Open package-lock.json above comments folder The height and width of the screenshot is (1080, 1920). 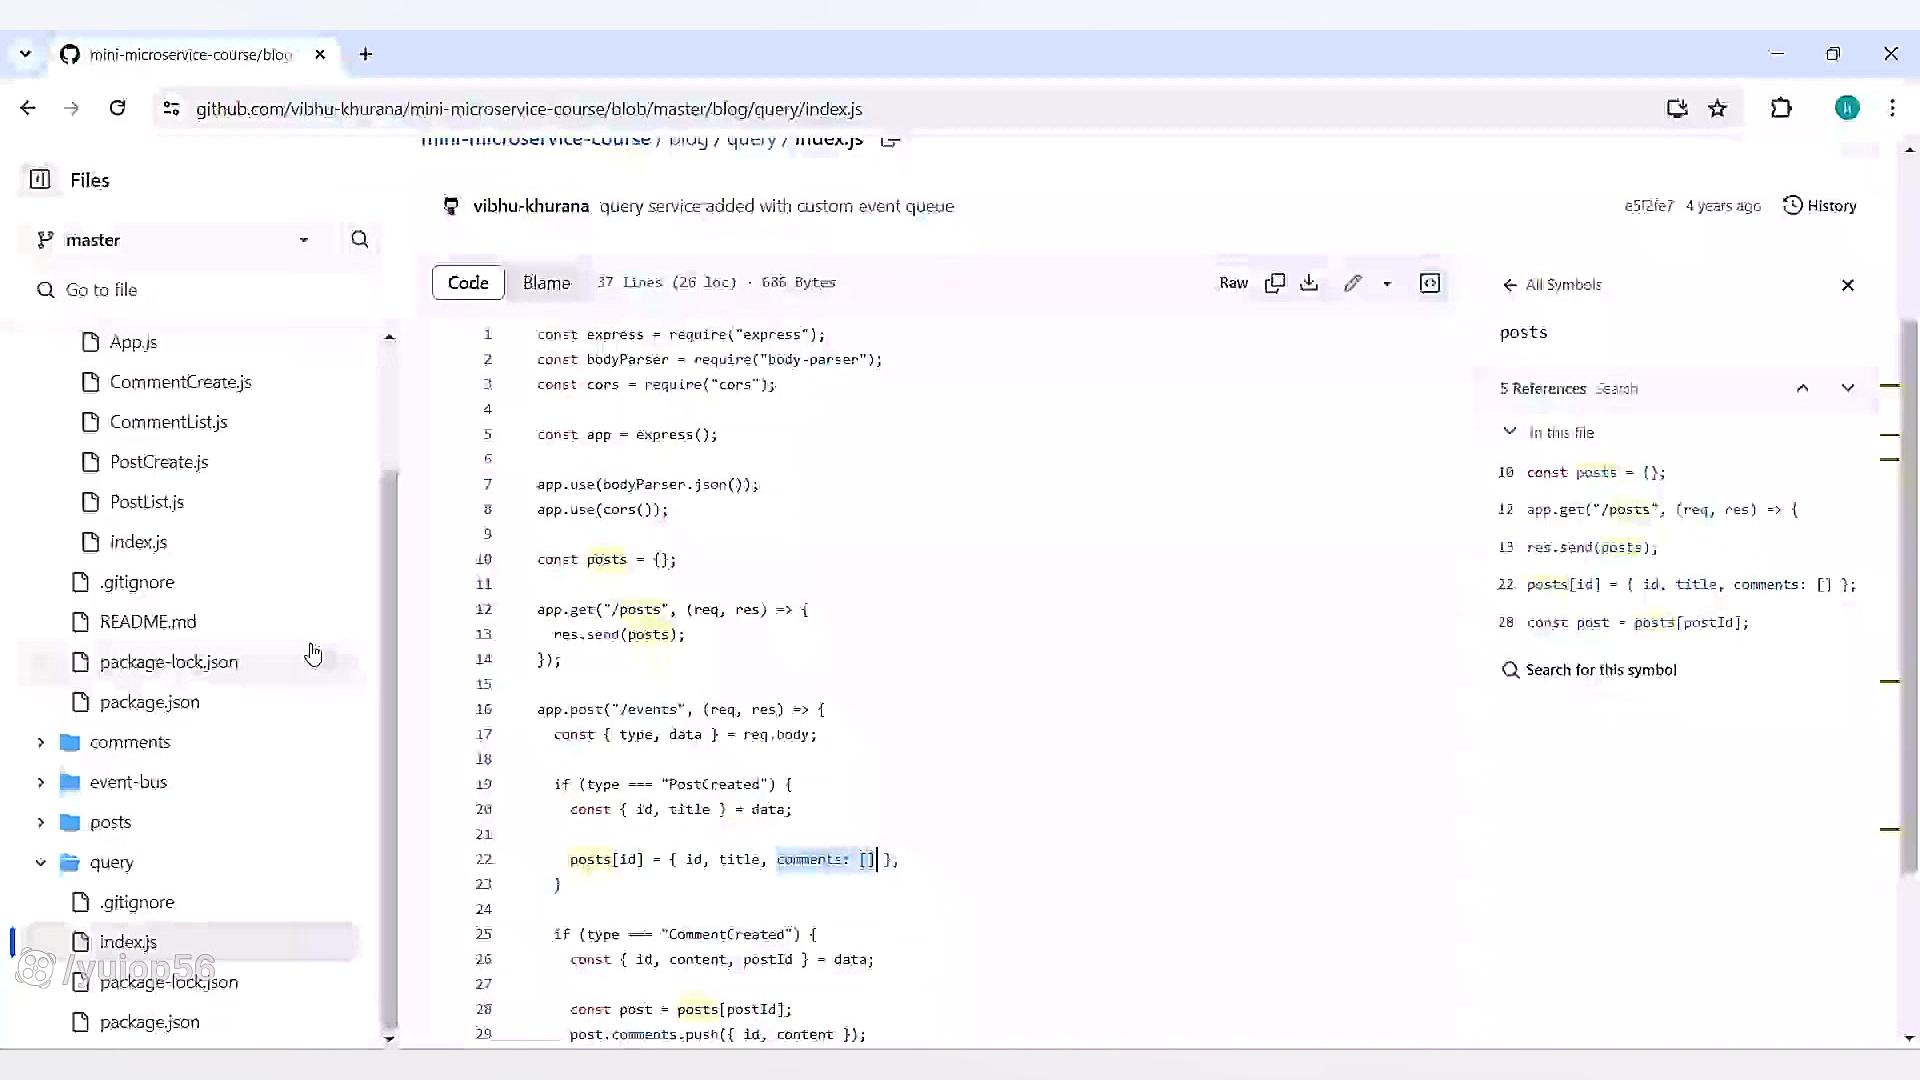click(168, 662)
